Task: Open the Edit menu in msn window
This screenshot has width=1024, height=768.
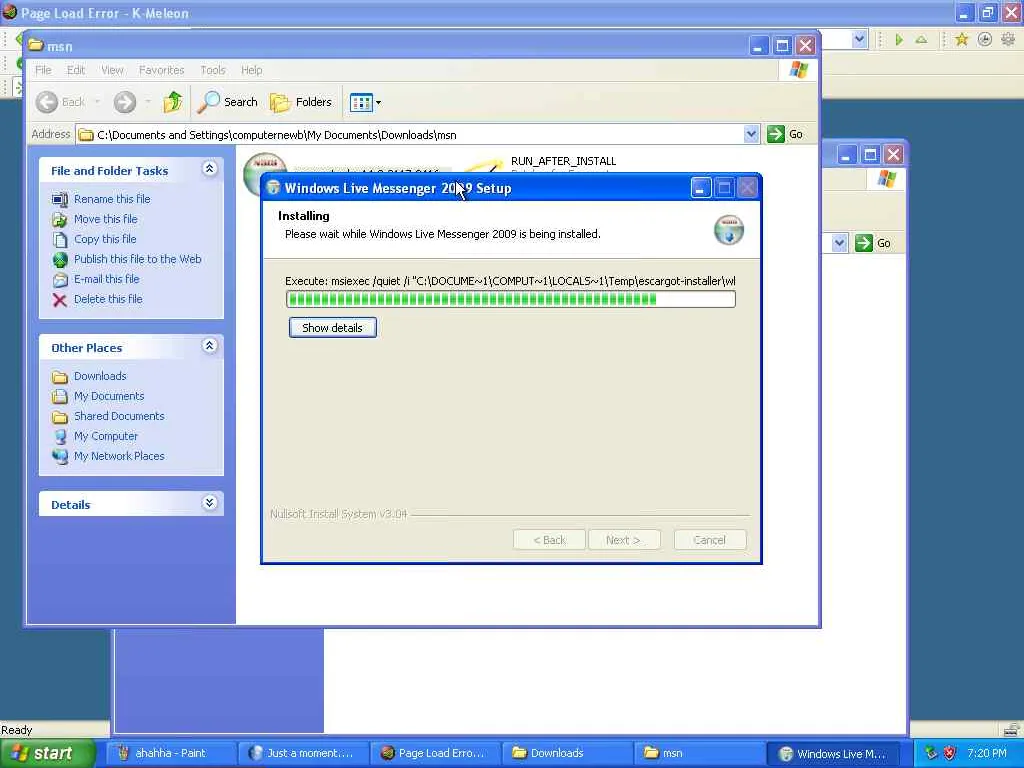Action: (76, 70)
